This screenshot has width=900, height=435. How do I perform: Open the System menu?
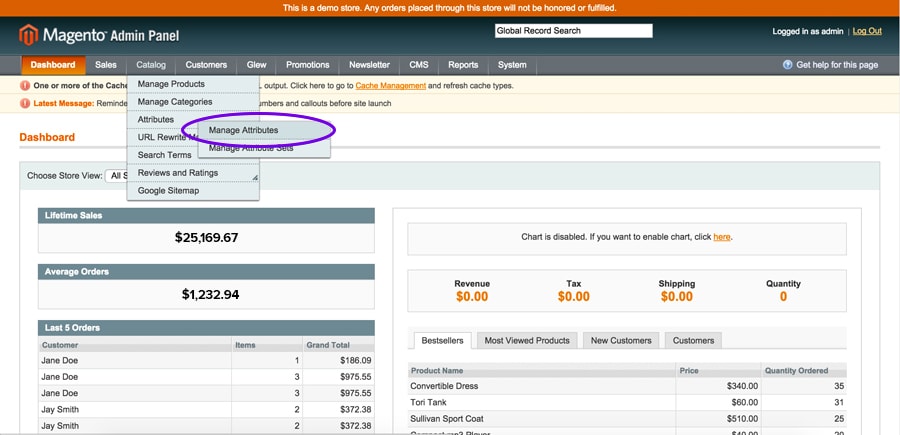point(512,65)
